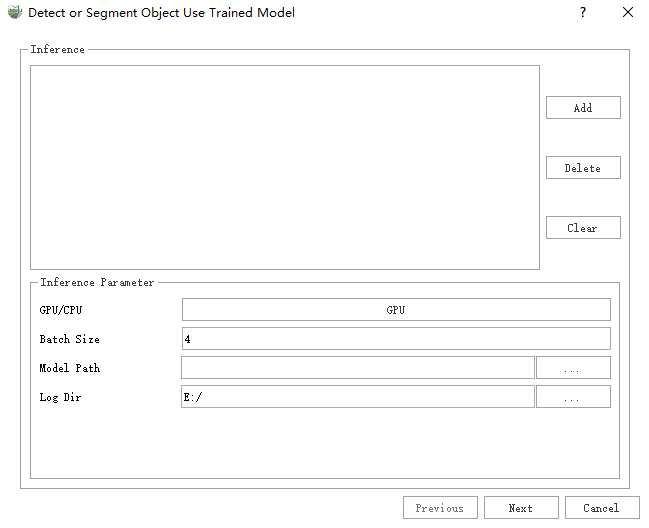Screen dimensions: 649x528
Task: Open the Log Dir browse ellipsis button
Action: point(573,397)
